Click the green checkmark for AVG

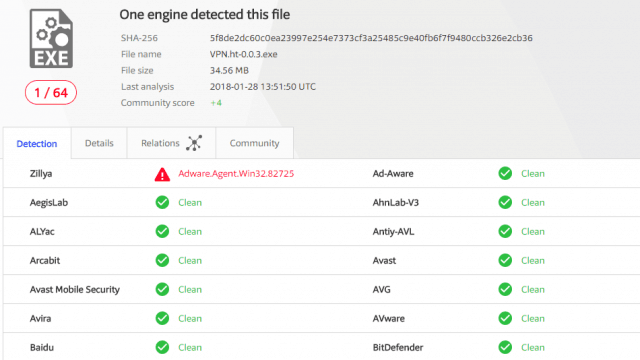(505, 289)
